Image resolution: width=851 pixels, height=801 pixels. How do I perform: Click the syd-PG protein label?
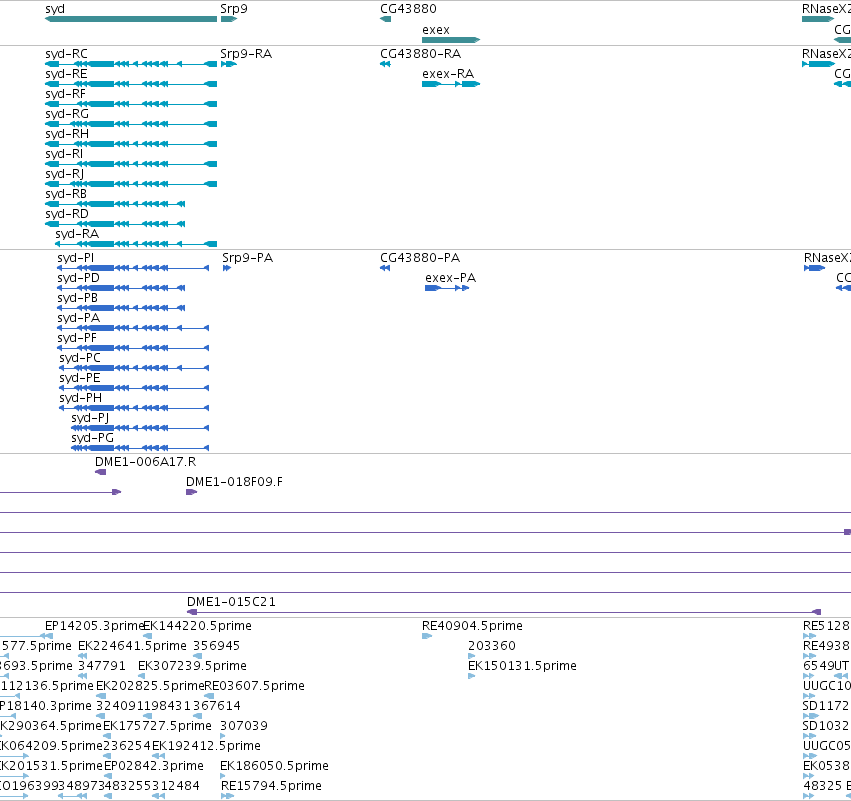coord(93,438)
